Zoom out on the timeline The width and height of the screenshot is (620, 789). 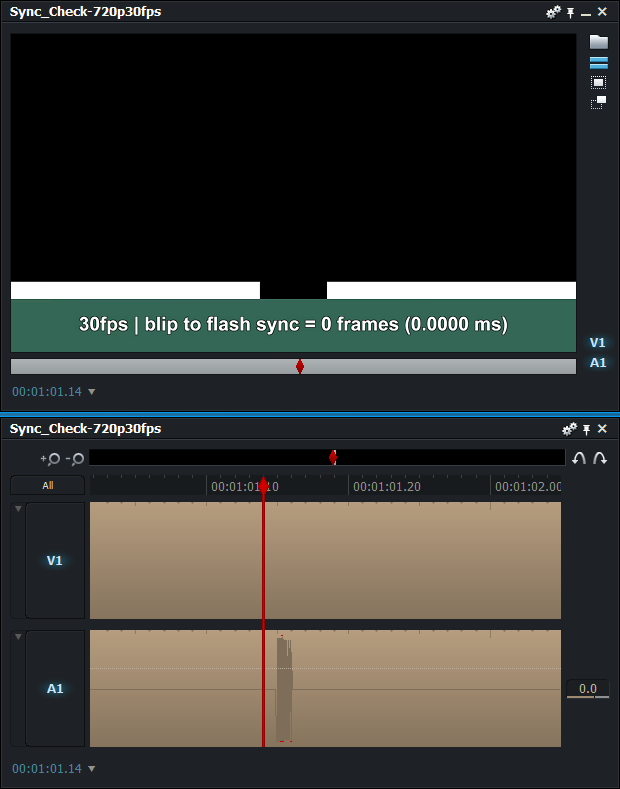[74, 458]
